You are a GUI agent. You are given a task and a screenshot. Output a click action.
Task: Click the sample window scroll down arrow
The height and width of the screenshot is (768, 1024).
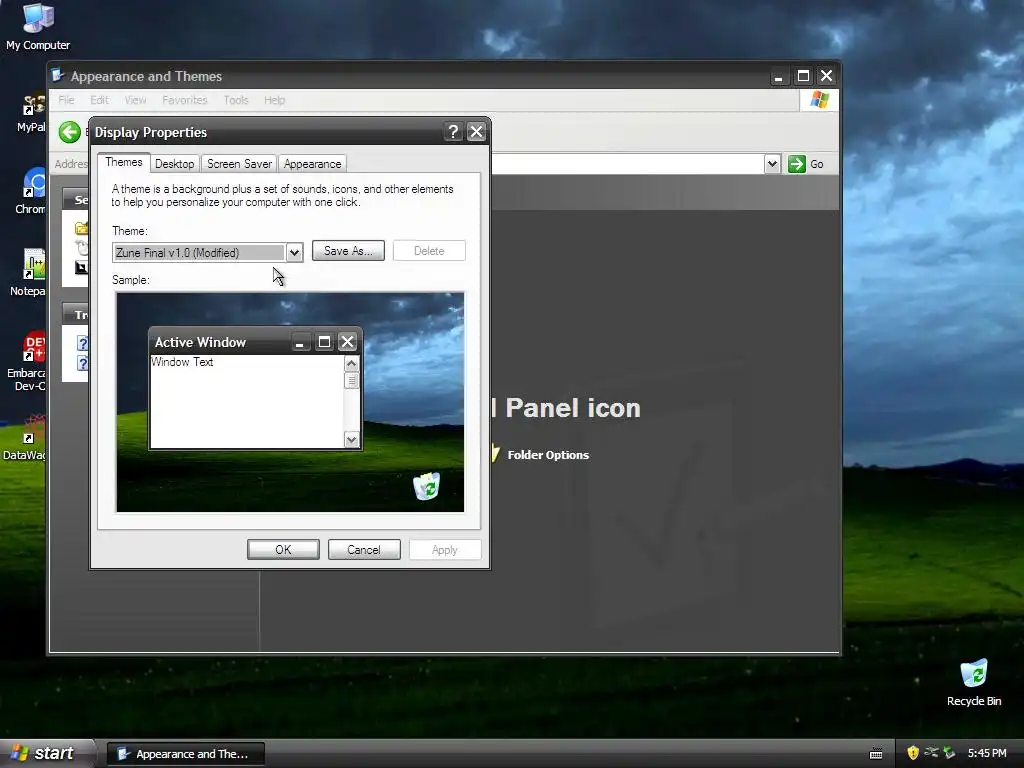[351, 440]
